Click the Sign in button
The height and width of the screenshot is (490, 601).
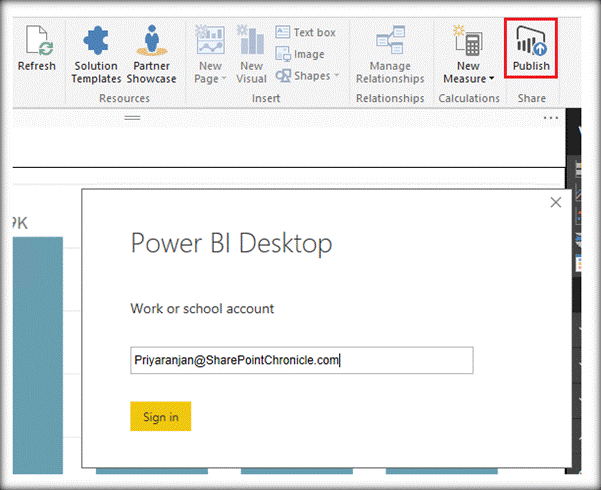(x=161, y=416)
